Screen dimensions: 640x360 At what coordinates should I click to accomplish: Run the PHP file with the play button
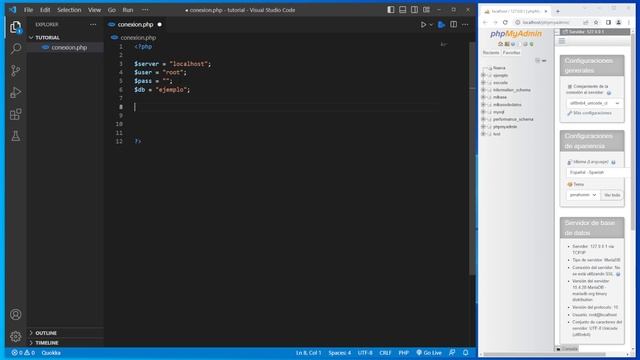(x=423, y=24)
